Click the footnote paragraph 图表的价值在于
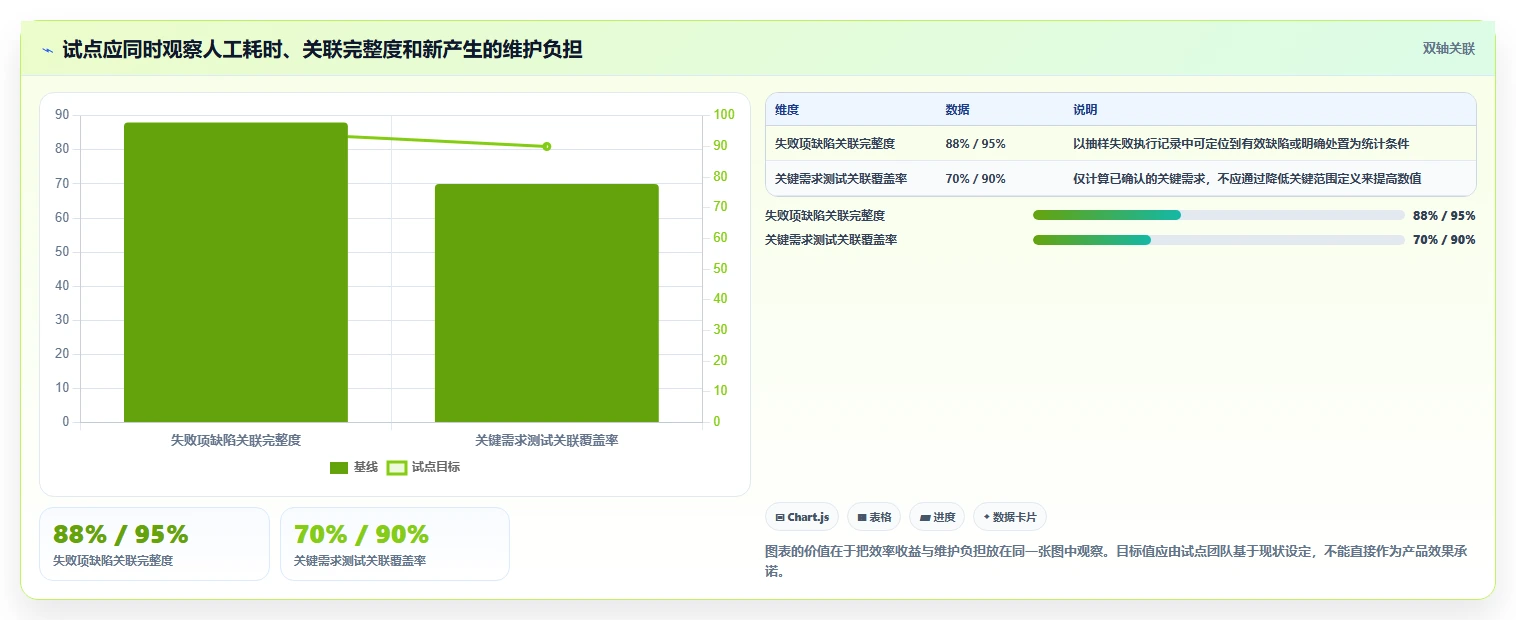This screenshot has height=620, width=1516. pyautogui.click(x=1115, y=561)
